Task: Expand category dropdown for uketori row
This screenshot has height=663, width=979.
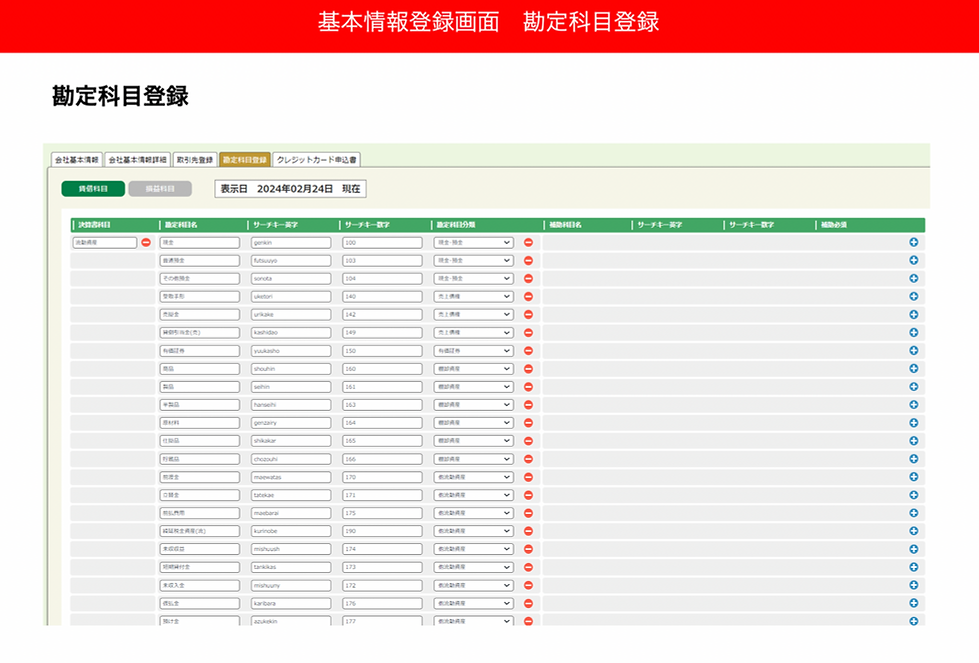Action: [x=473, y=297]
